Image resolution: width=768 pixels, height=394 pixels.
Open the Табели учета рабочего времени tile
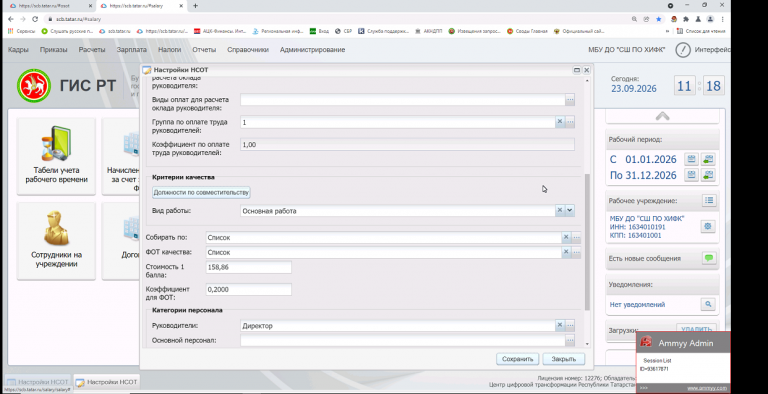tap(56, 156)
